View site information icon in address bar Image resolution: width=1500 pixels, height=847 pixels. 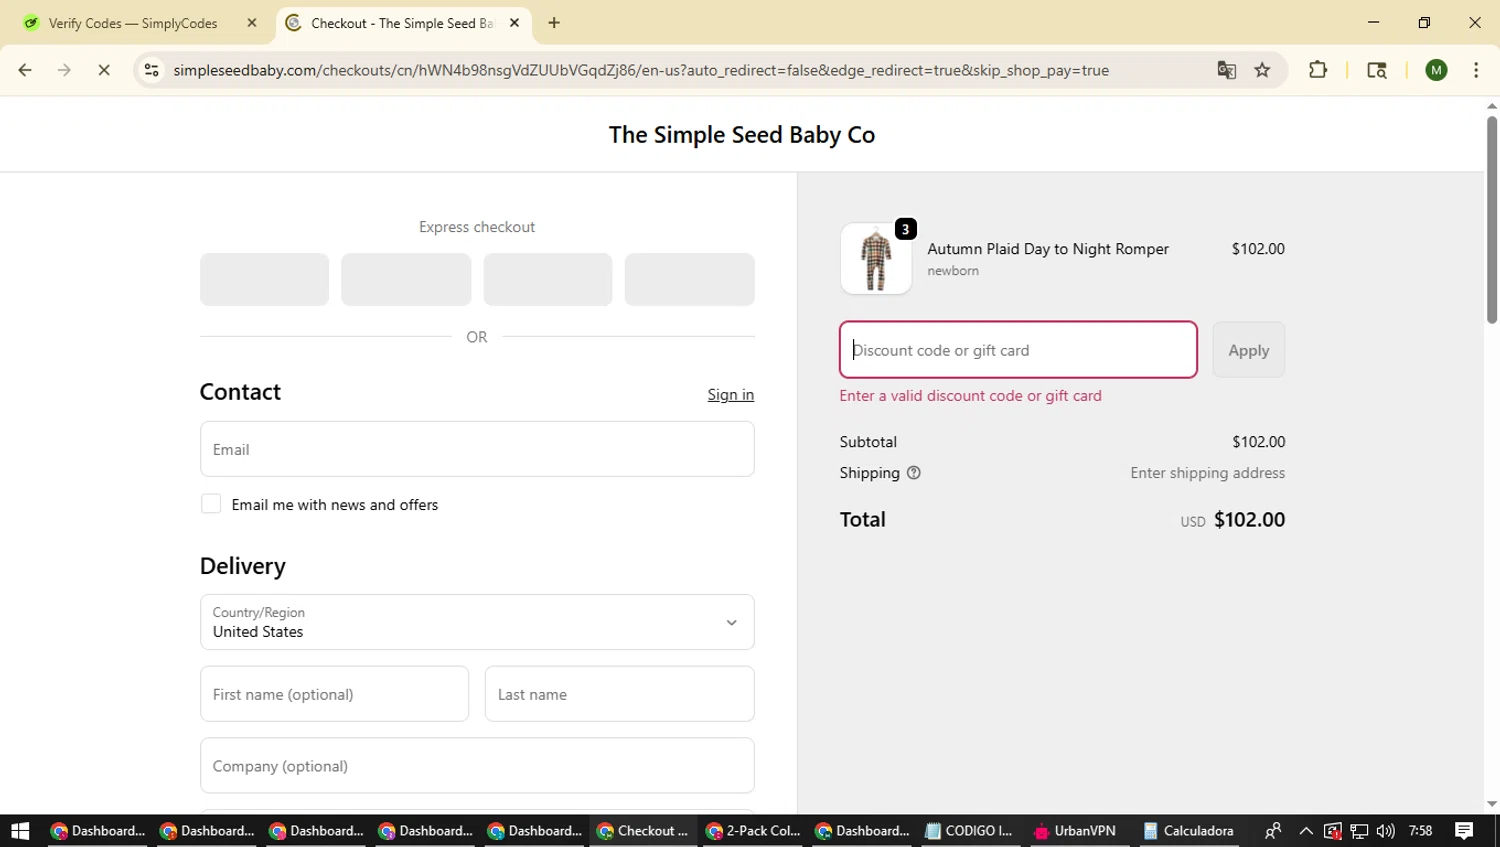point(151,70)
